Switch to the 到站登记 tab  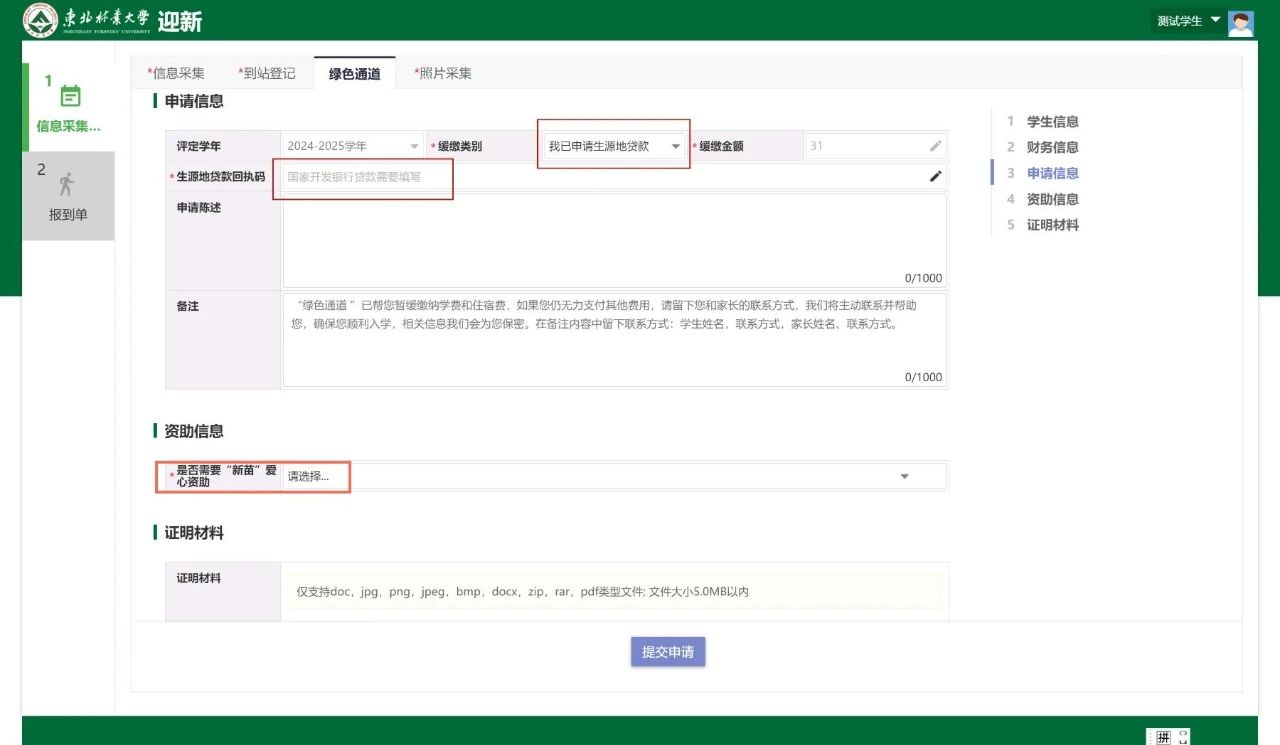268,73
